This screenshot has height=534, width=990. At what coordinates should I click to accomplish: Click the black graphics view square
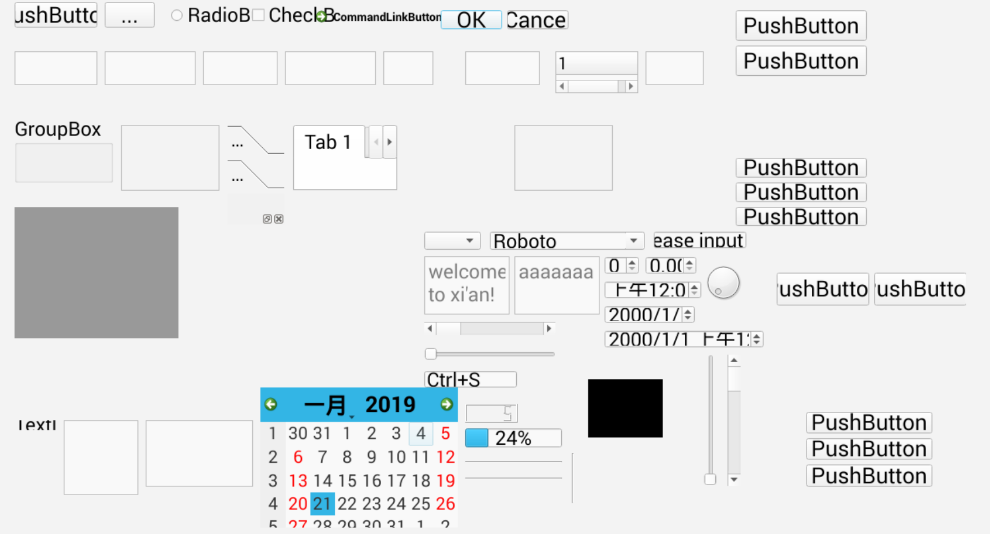(625, 408)
